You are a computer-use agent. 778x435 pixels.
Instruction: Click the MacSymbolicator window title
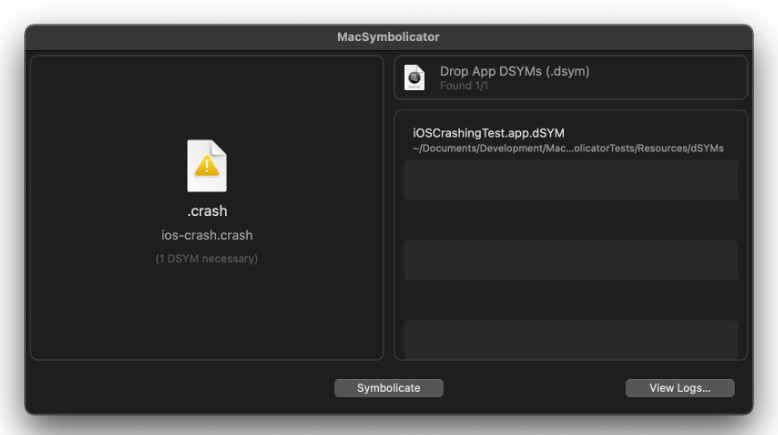point(389,37)
